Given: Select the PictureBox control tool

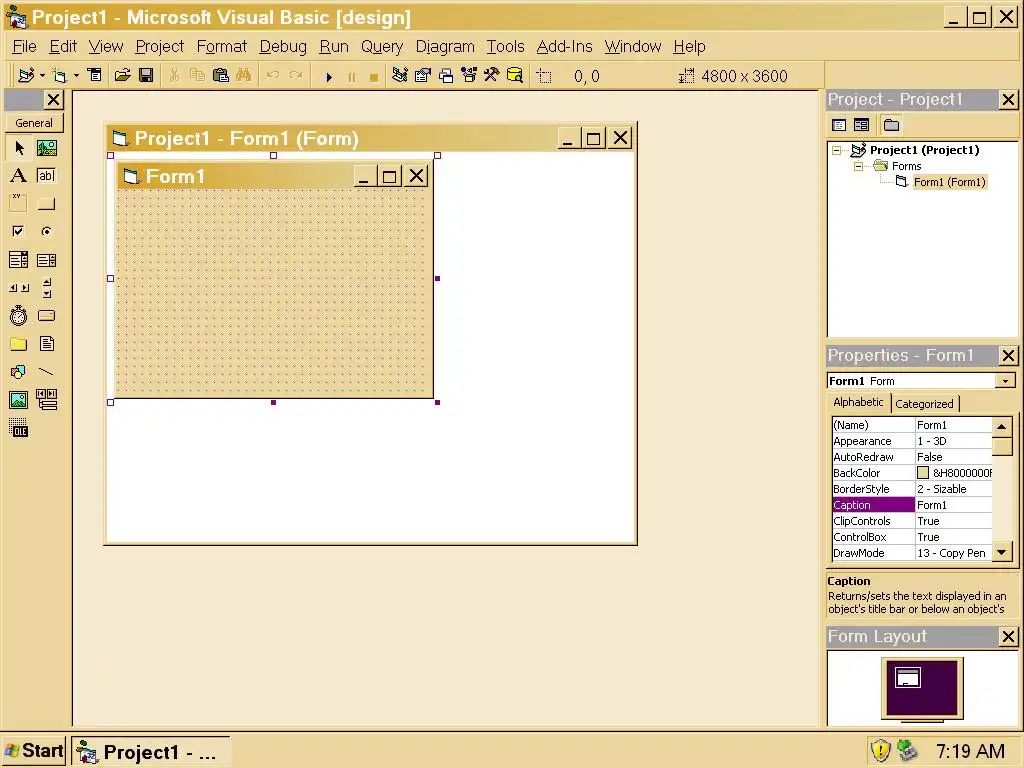Looking at the screenshot, I should click(46, 148).
